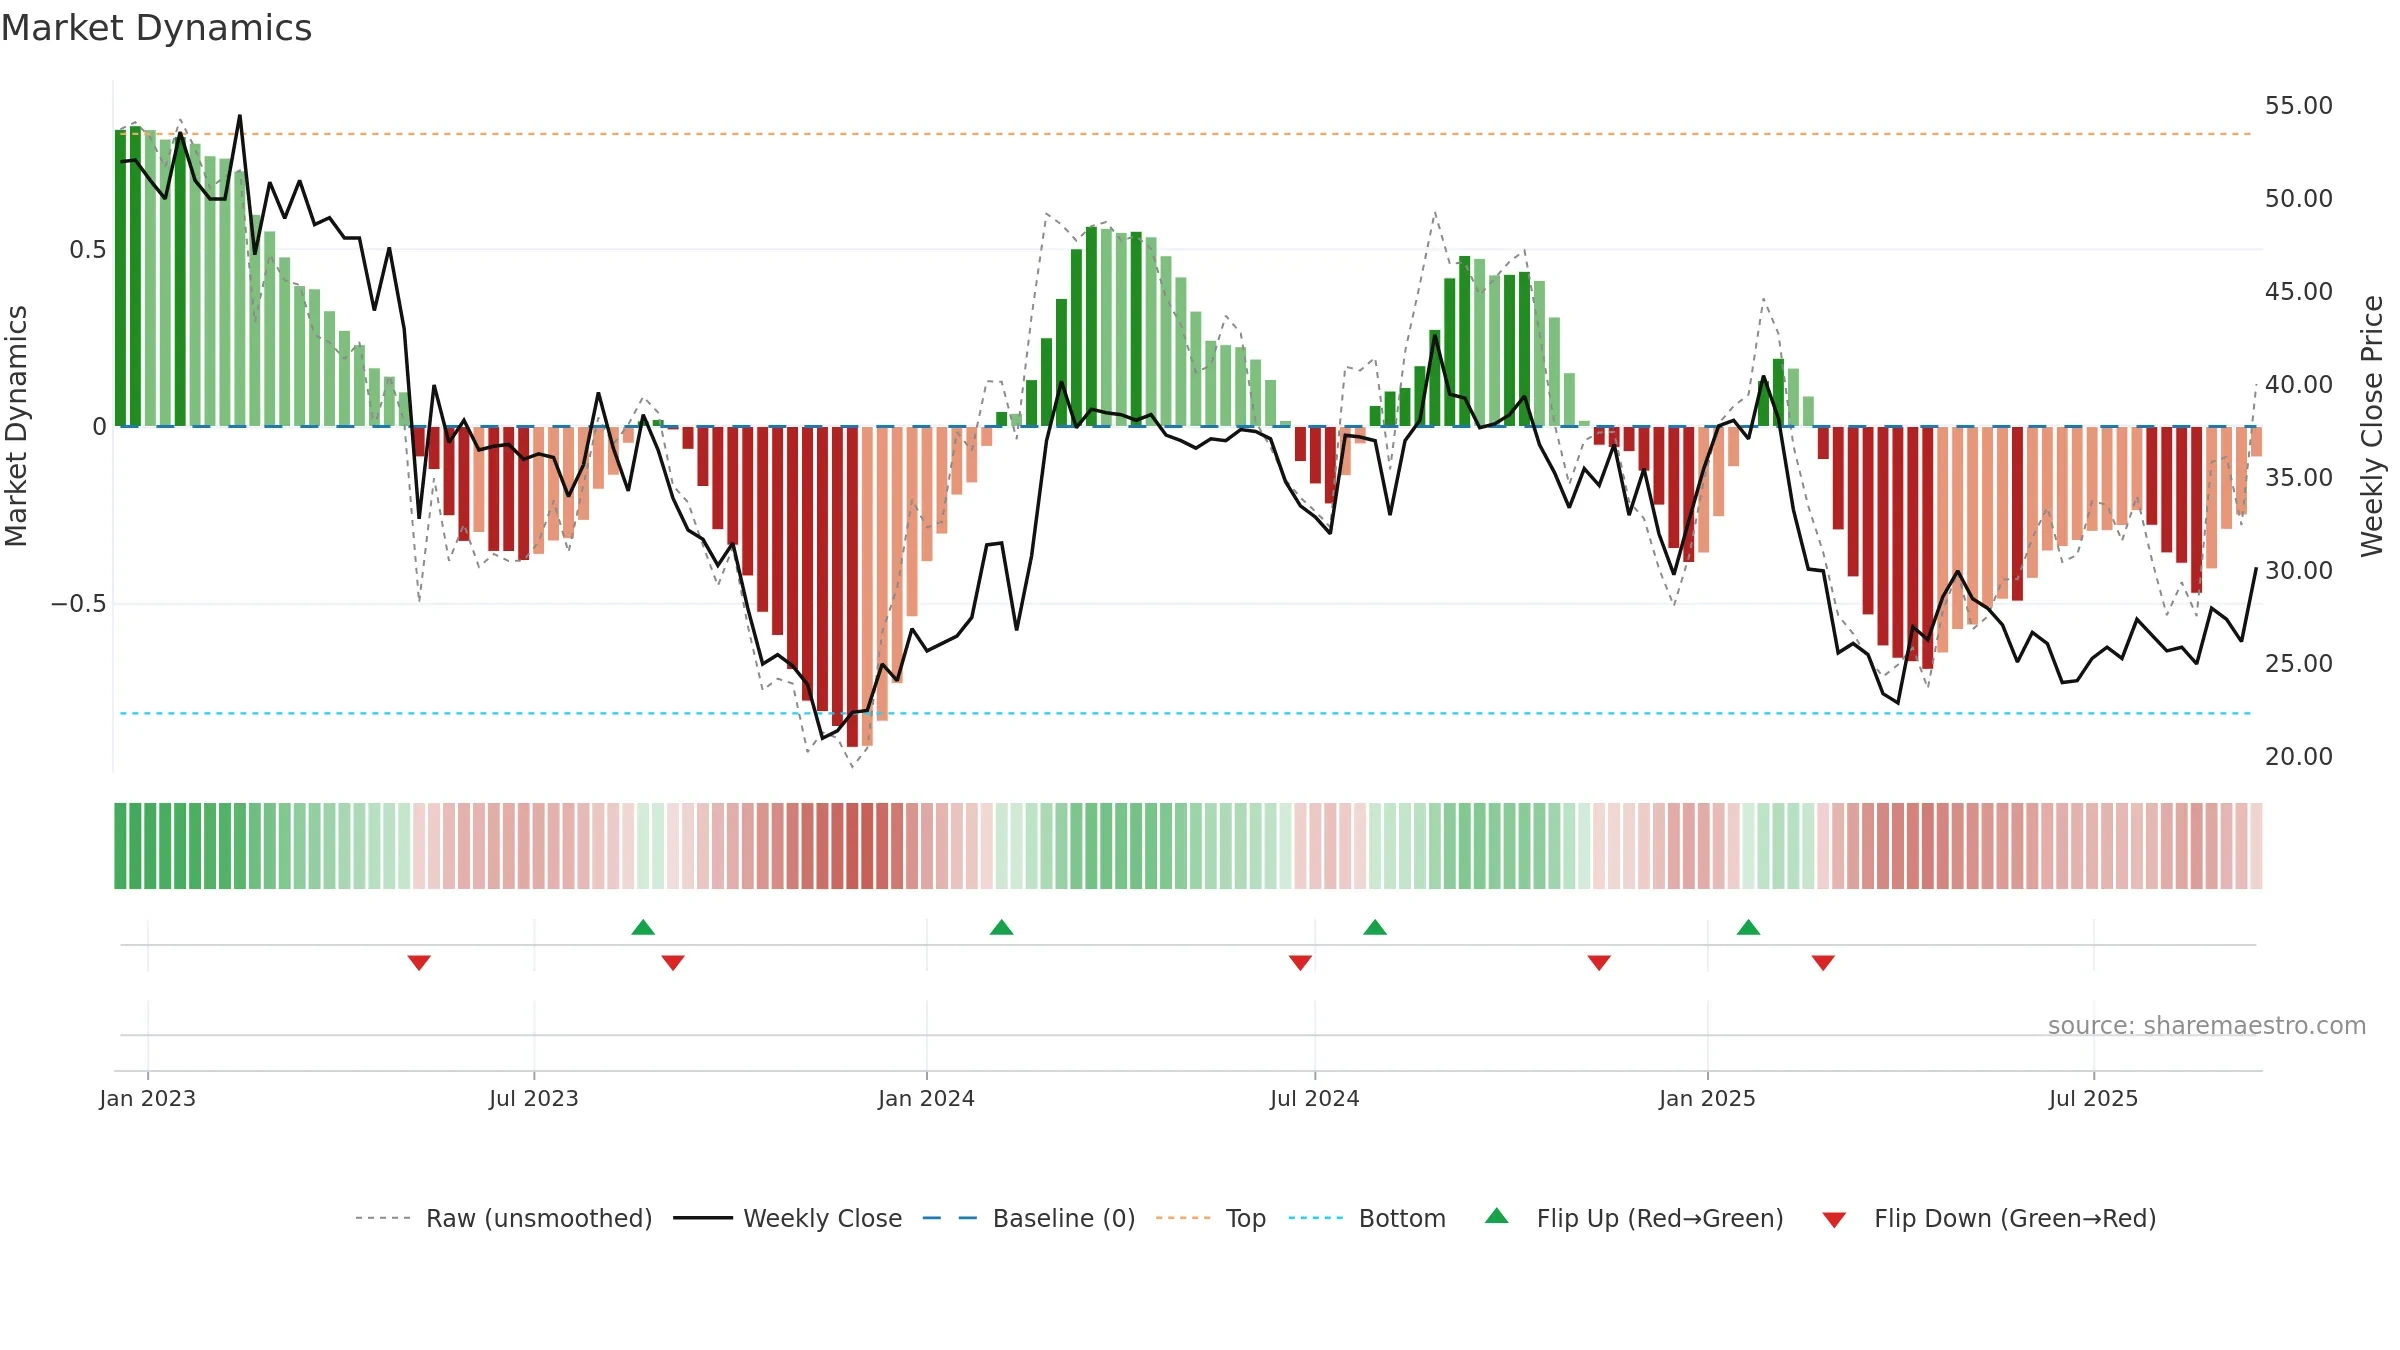This screenshot has height=1350, width=2400.
Task: Click the Weekly Close Price axis title
Action: tap(2372, 426)
